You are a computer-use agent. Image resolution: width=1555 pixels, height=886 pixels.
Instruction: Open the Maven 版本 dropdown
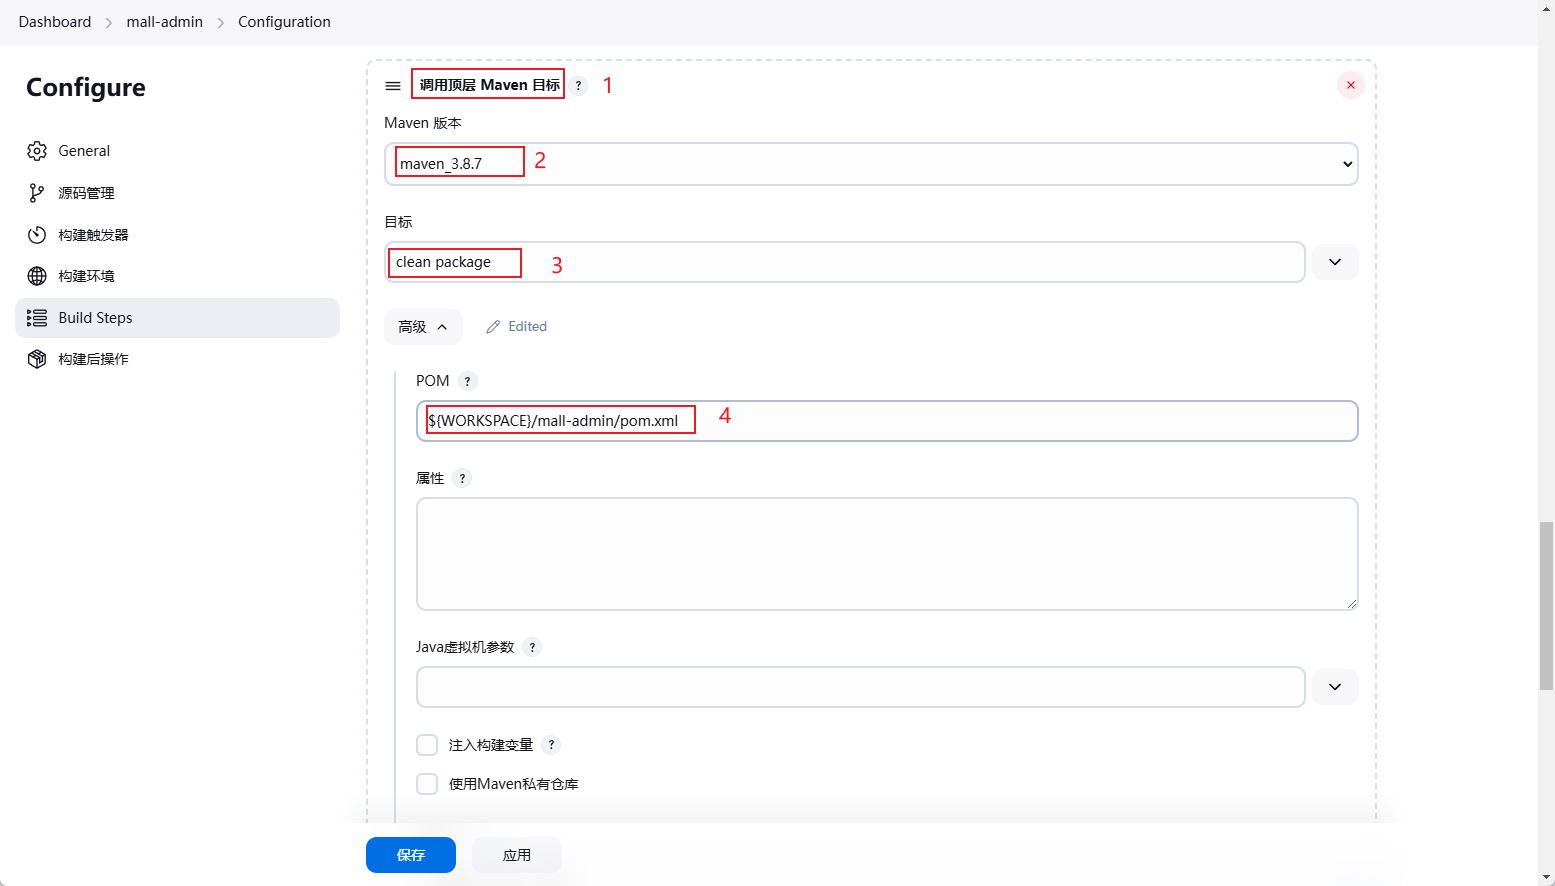870,164
